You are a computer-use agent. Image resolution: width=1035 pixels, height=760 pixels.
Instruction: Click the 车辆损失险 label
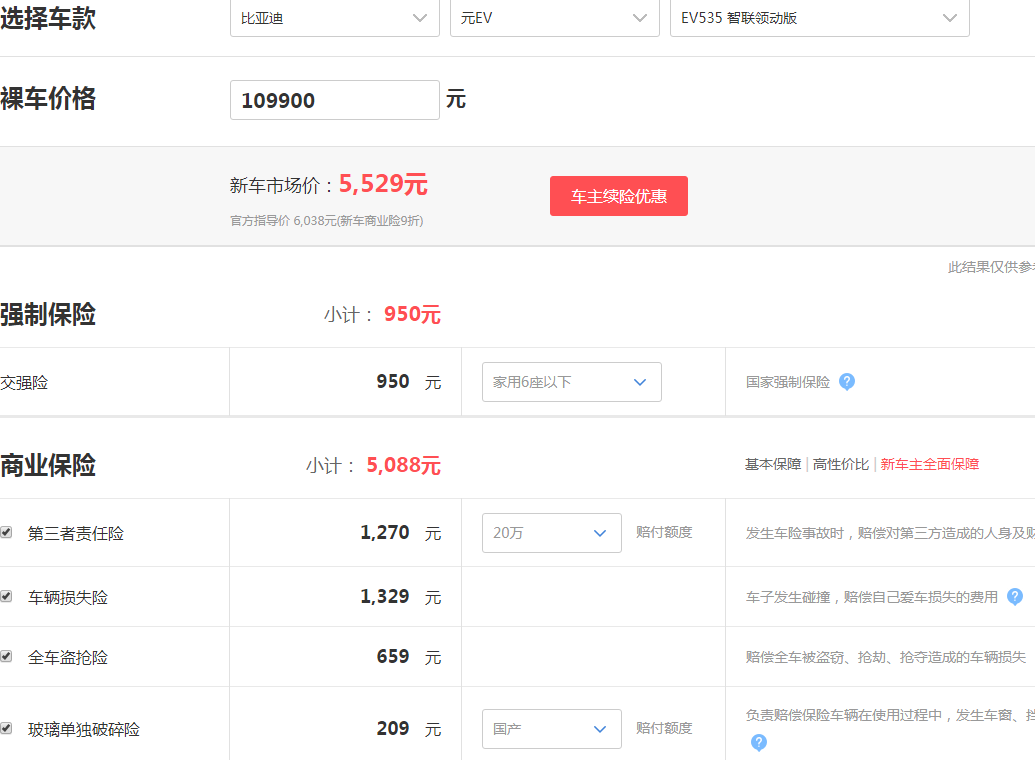point(68,598)
